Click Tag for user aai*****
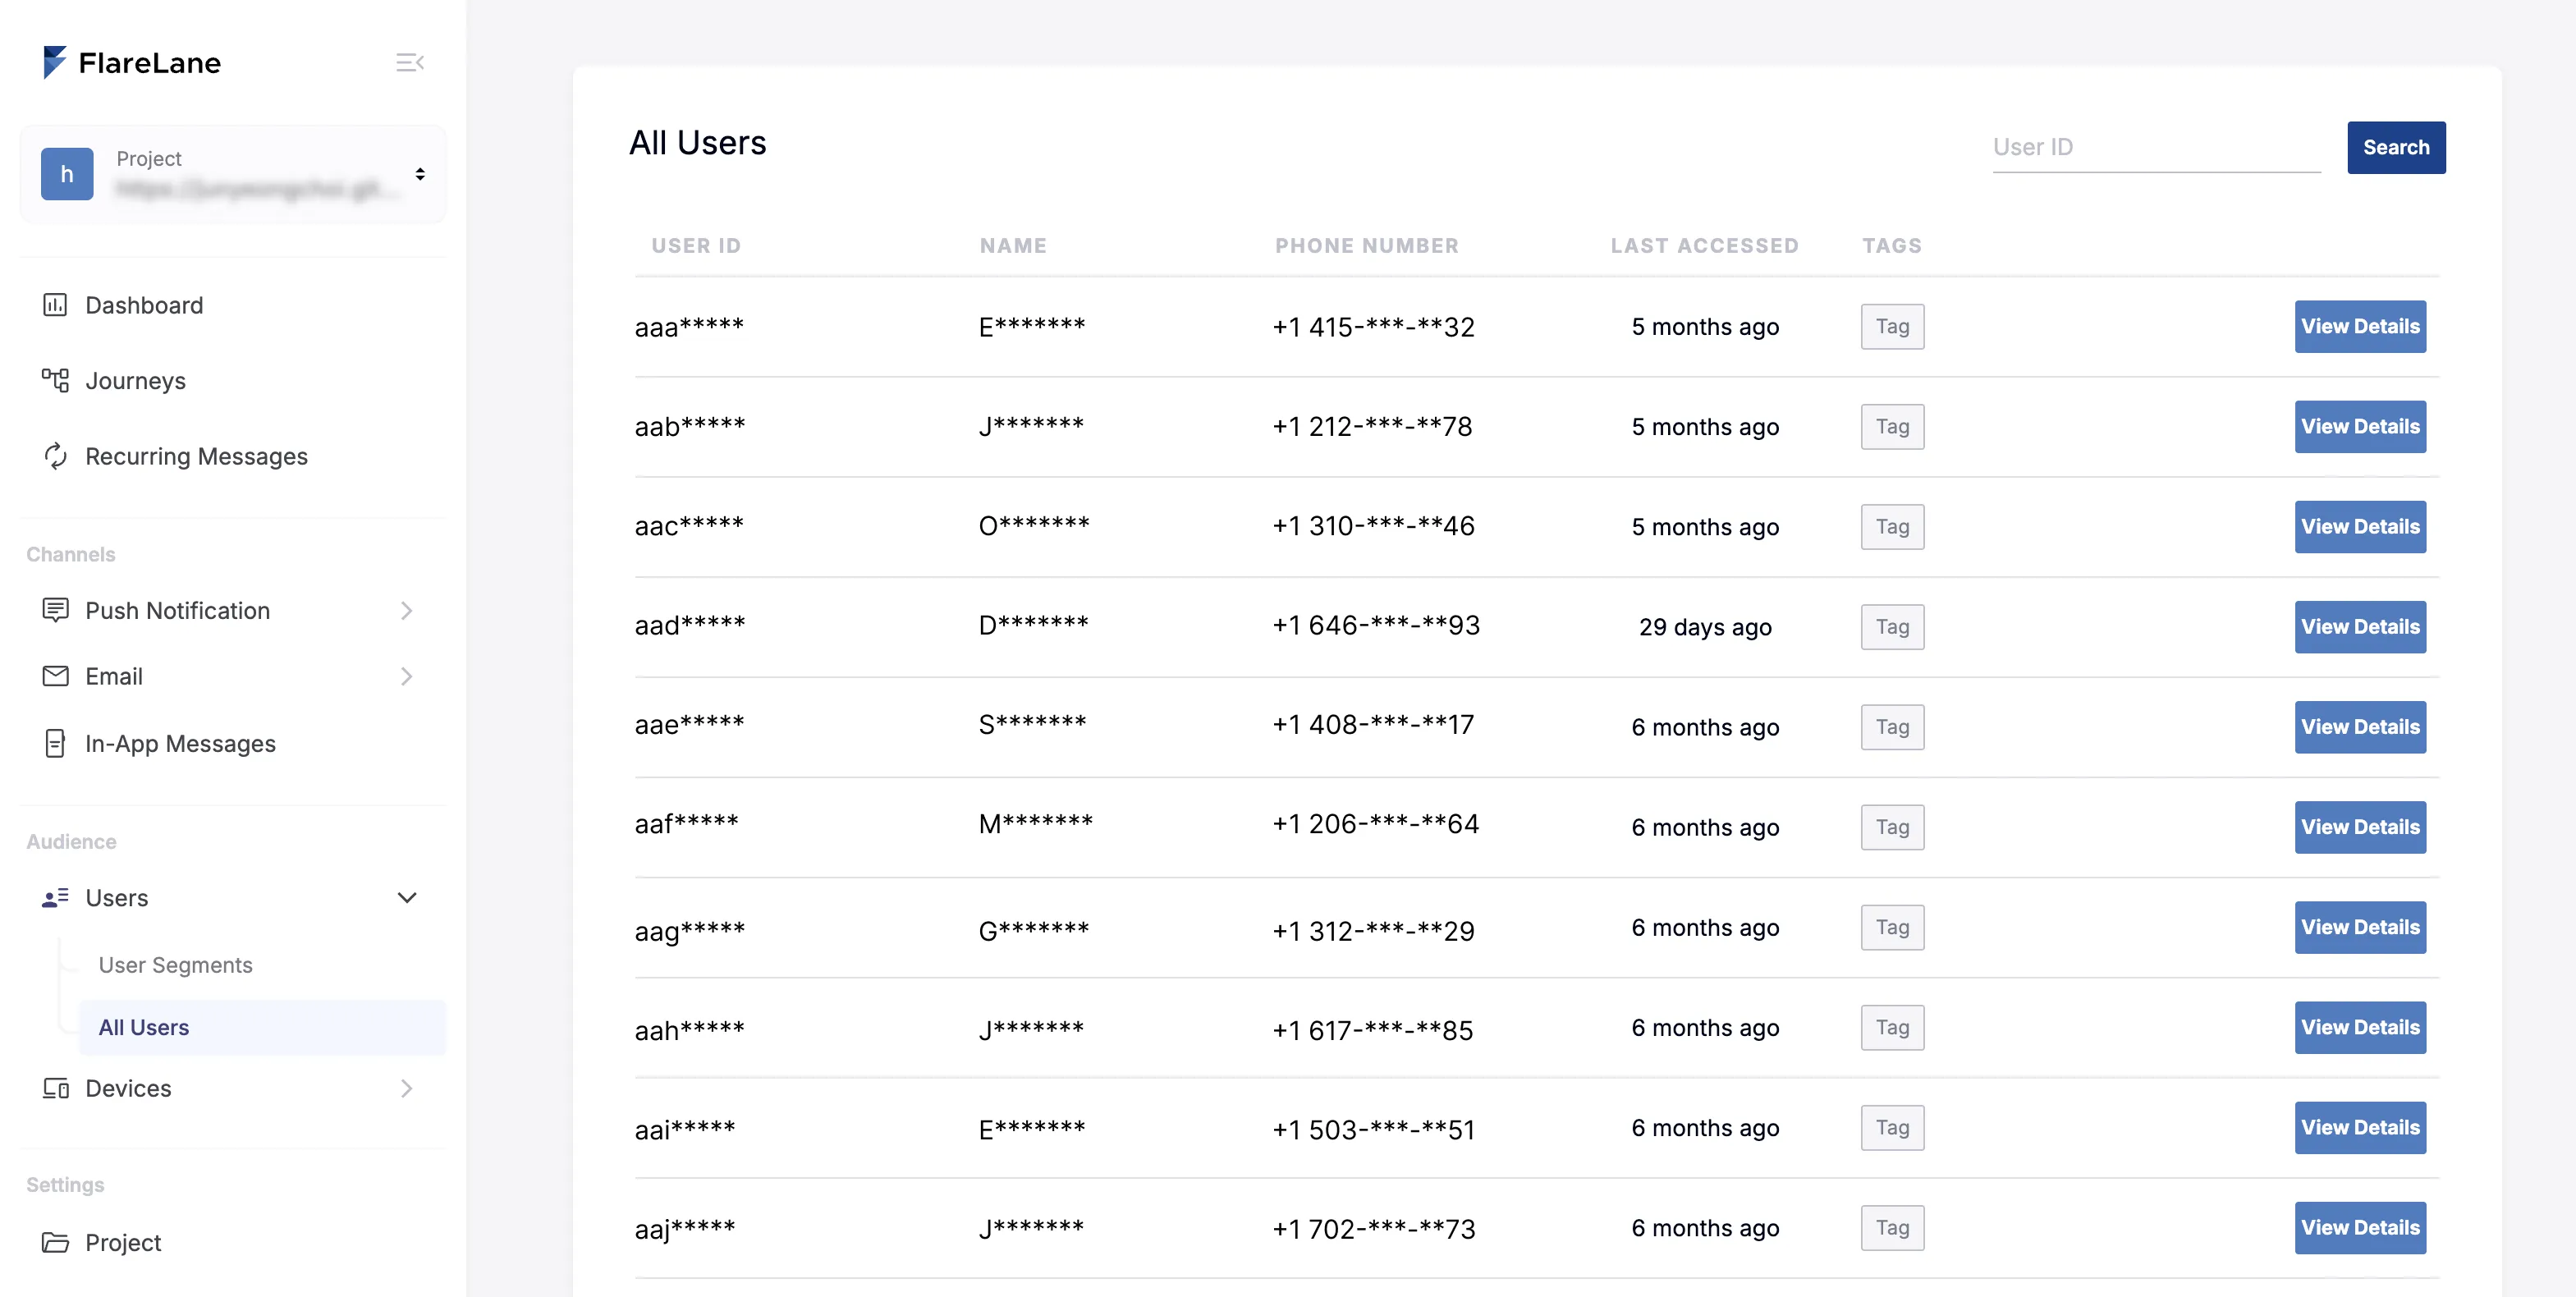The height and width of the screenshot is (1297, 2576). pos(1892,1126)
